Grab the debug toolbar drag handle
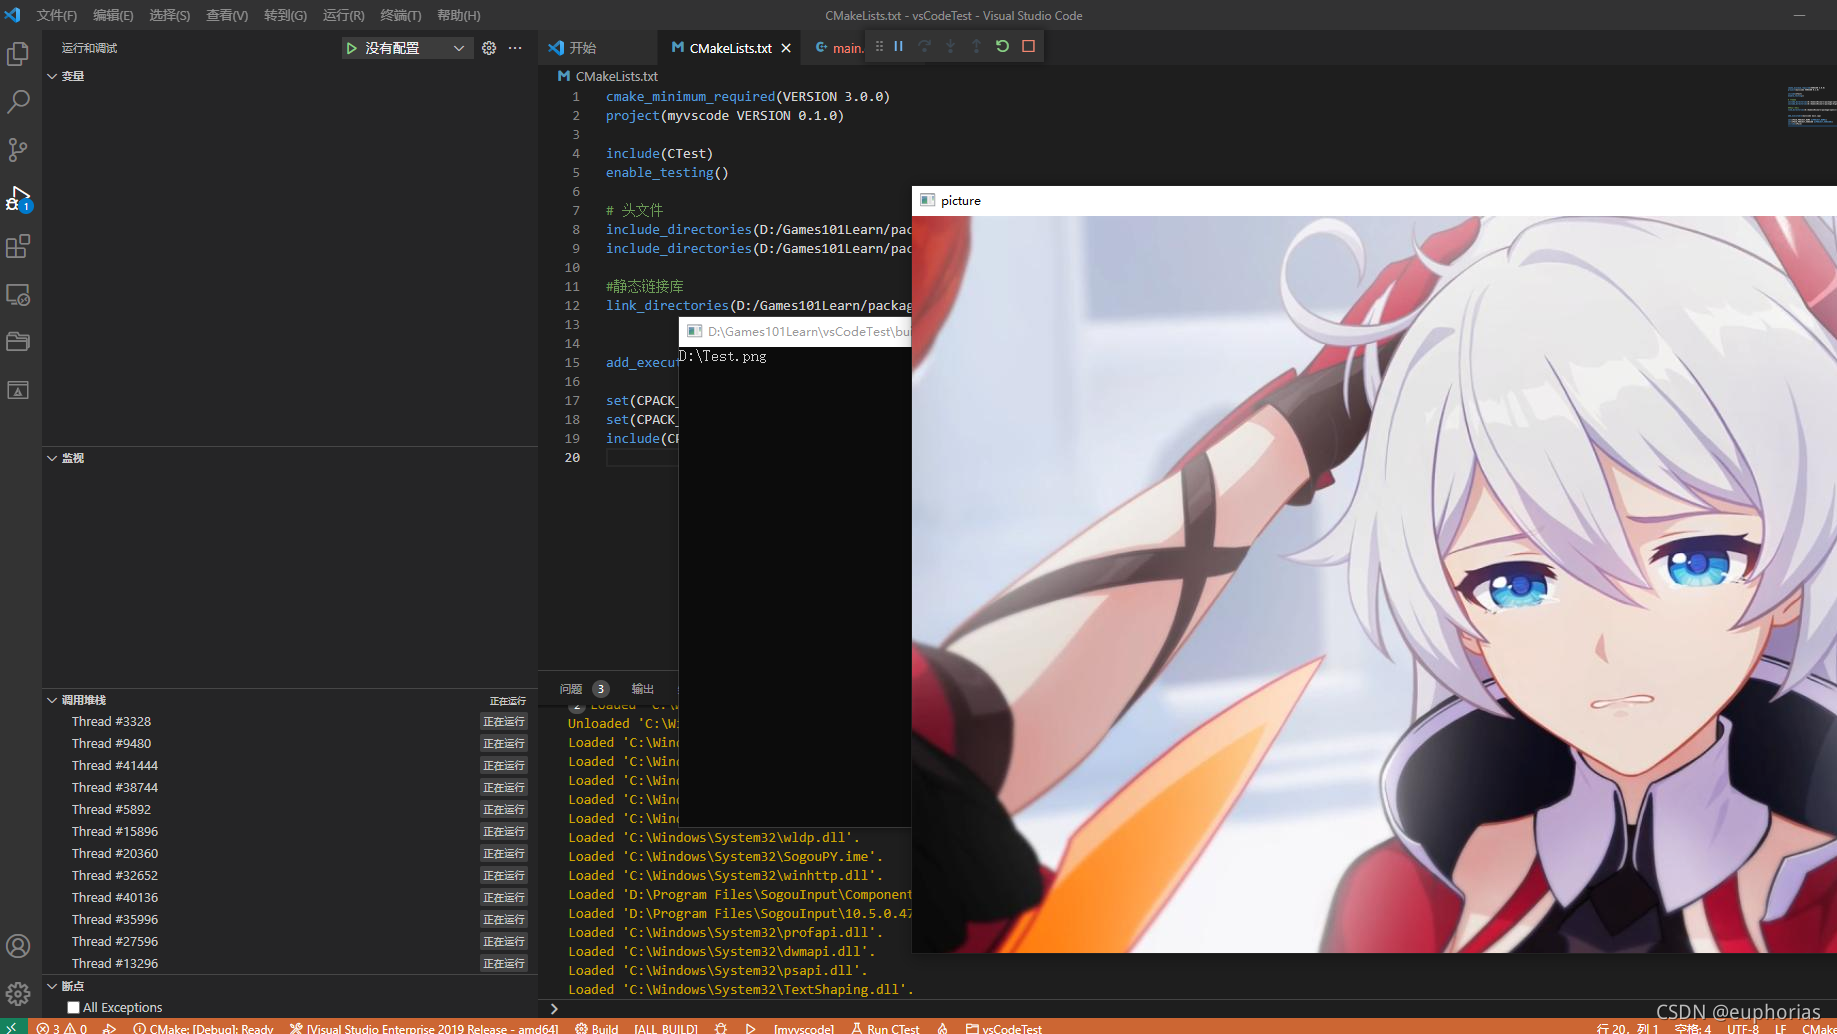 pyautogui.click(x=879, y=46)
